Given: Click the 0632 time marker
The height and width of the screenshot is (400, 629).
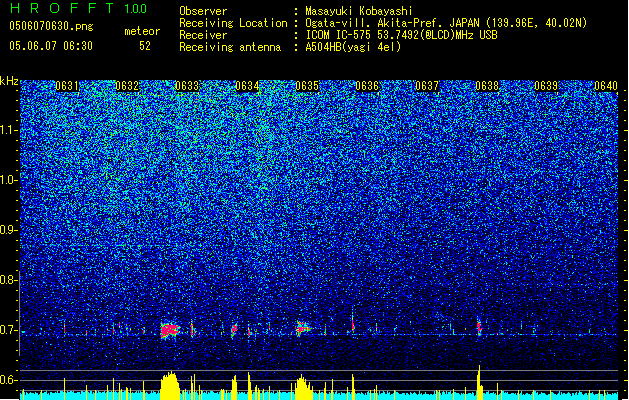Looking at the screenshot, I should click(127, 86).
